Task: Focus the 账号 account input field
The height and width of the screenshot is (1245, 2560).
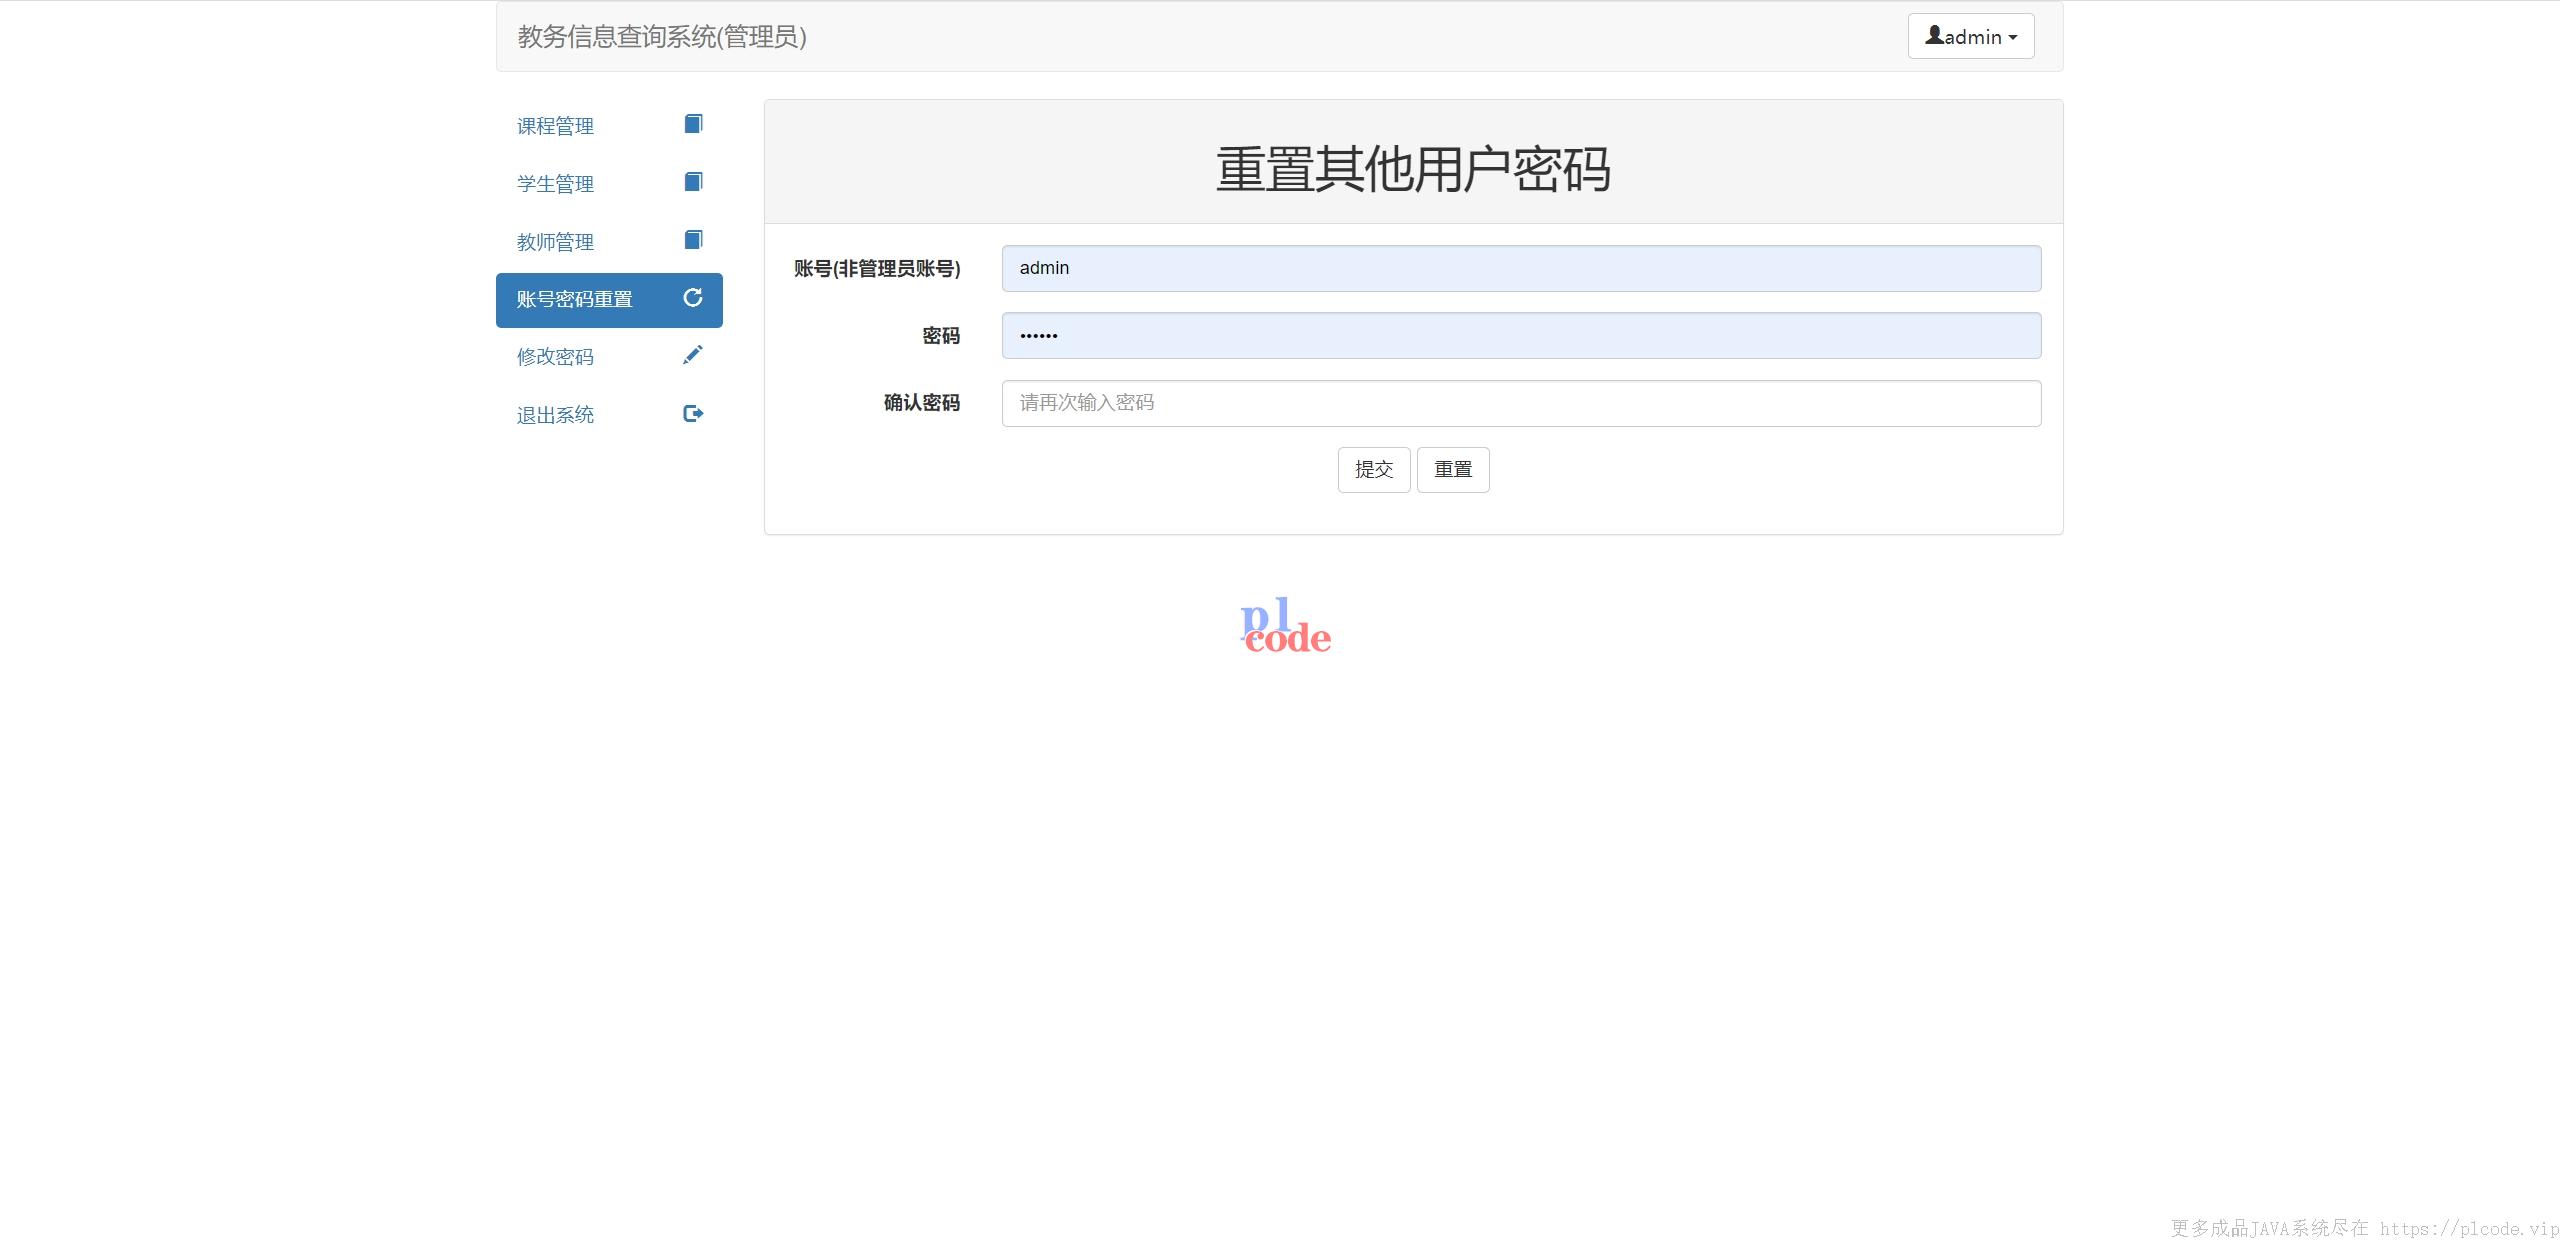Action: click(1521, 268)
